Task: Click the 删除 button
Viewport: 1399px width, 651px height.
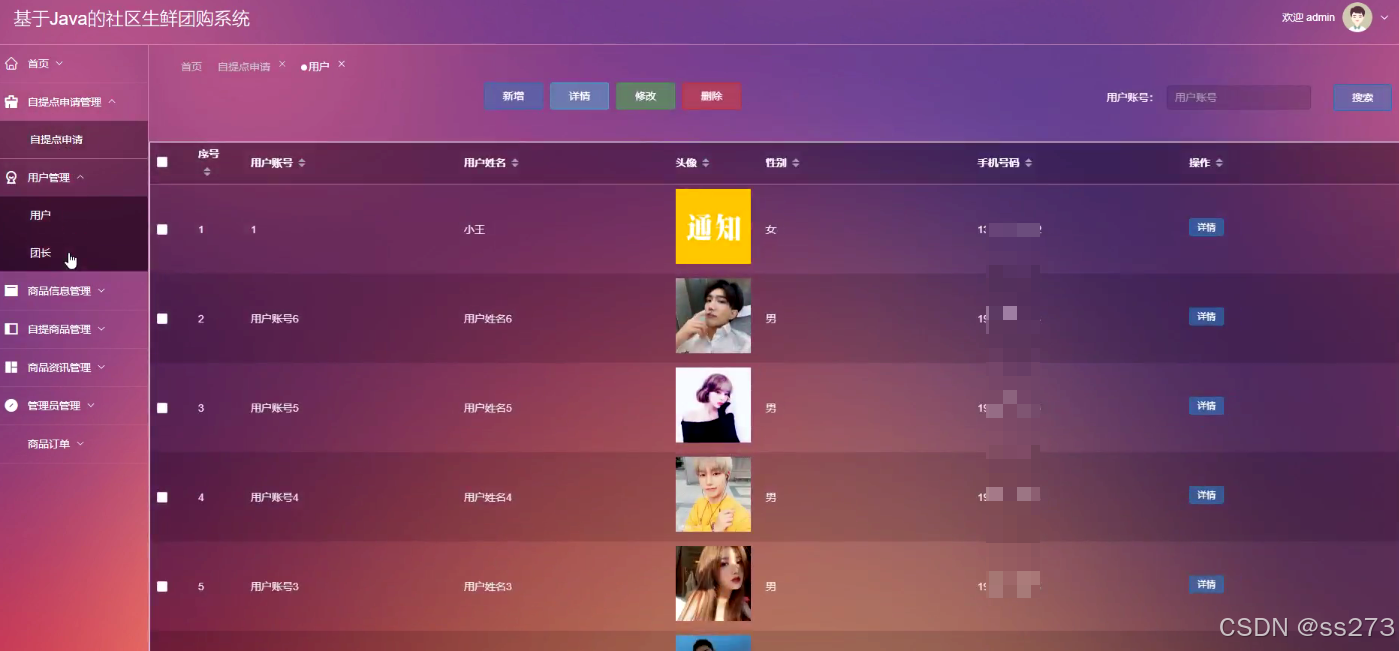Action: pyautogui.click(x=712, y=96)
